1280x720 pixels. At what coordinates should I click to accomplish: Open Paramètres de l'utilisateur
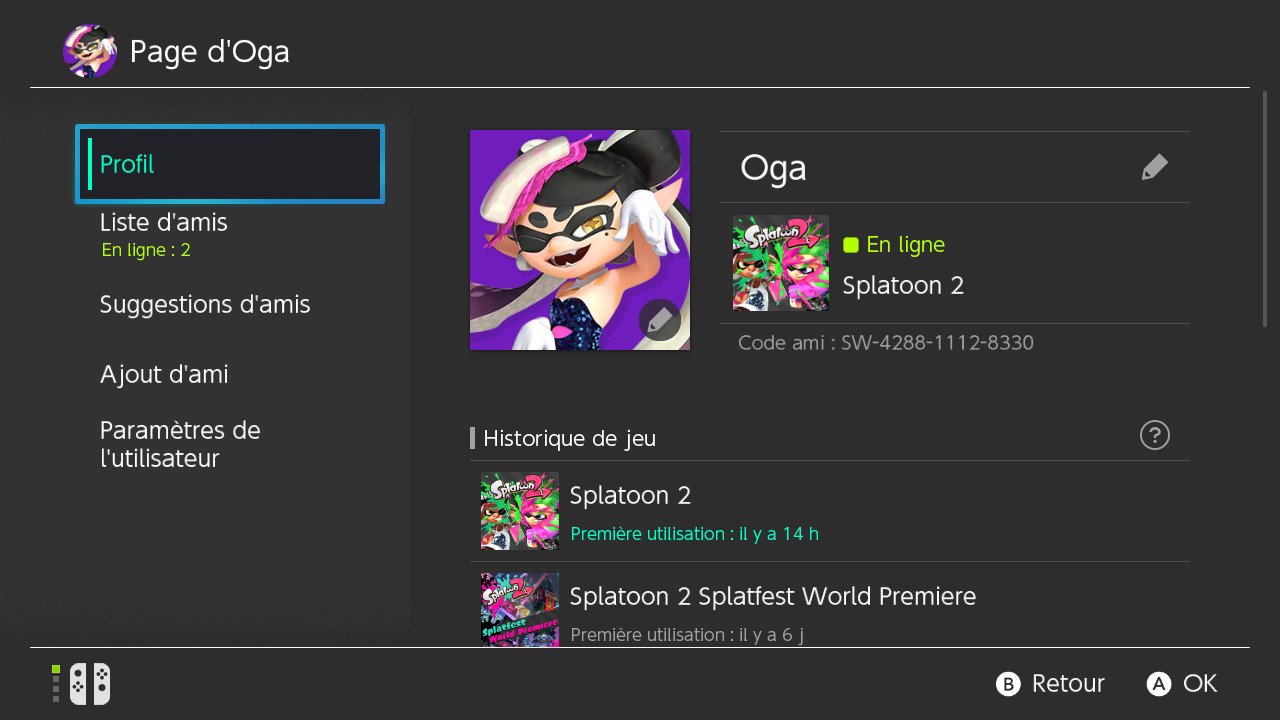click(180, 444)
